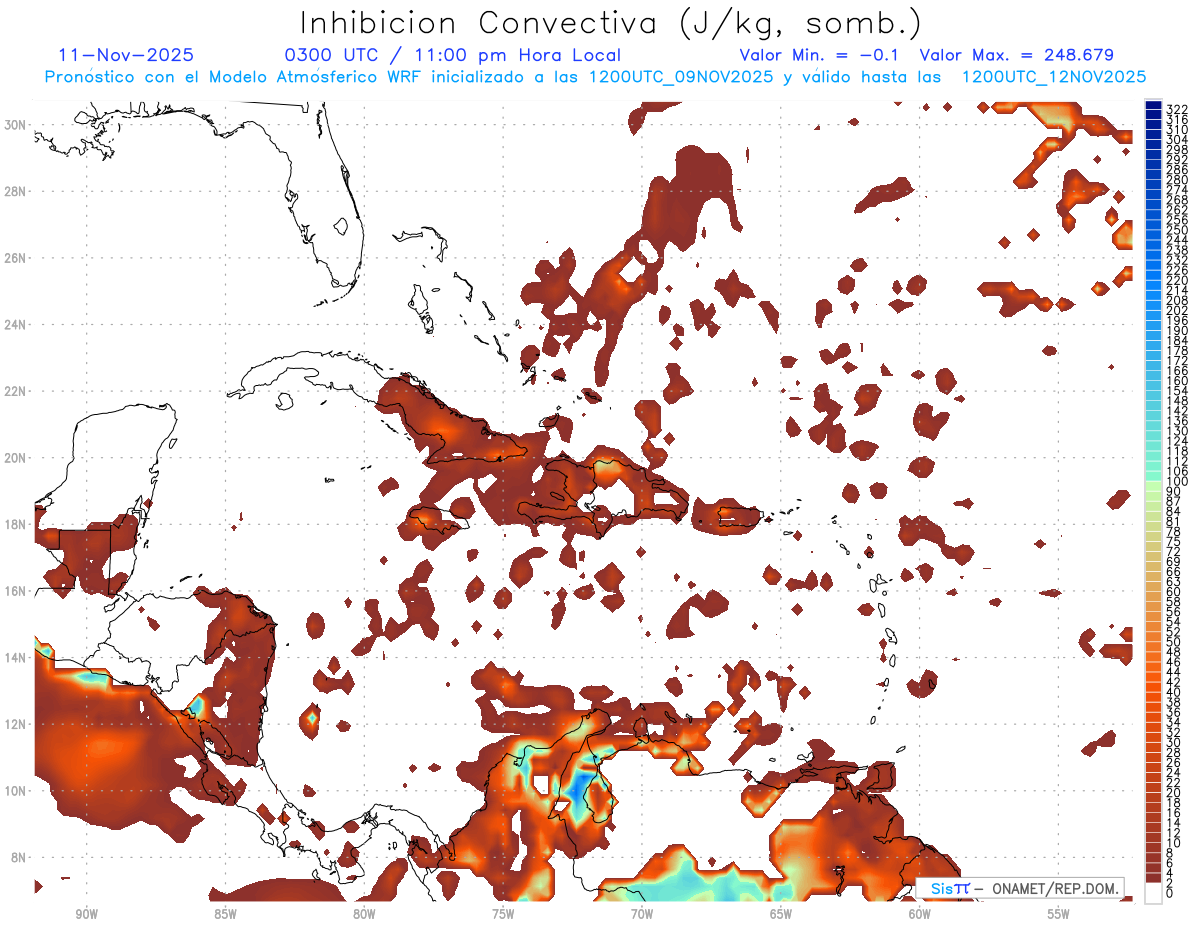Click the '85W' longitude label
1200x927 pixels.
pos(225,914)
